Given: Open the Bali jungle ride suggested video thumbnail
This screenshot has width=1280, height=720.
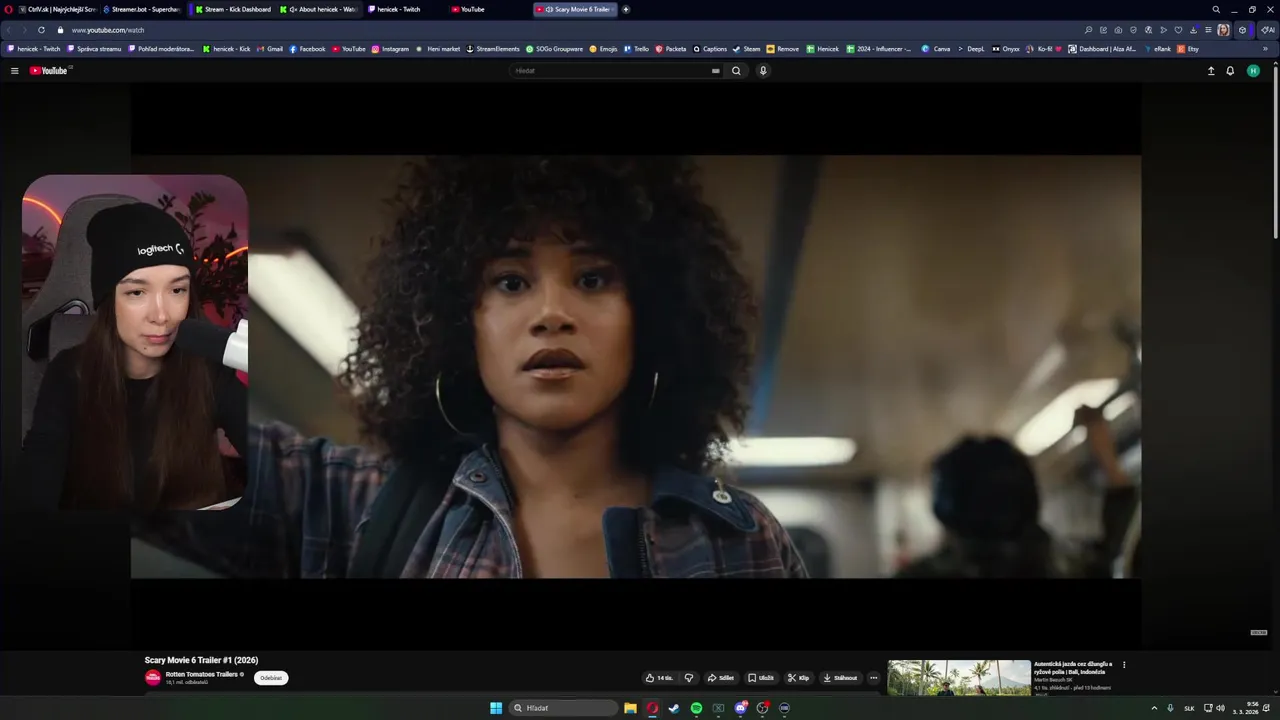Looking at the screenshot, I should coord(959,678).
